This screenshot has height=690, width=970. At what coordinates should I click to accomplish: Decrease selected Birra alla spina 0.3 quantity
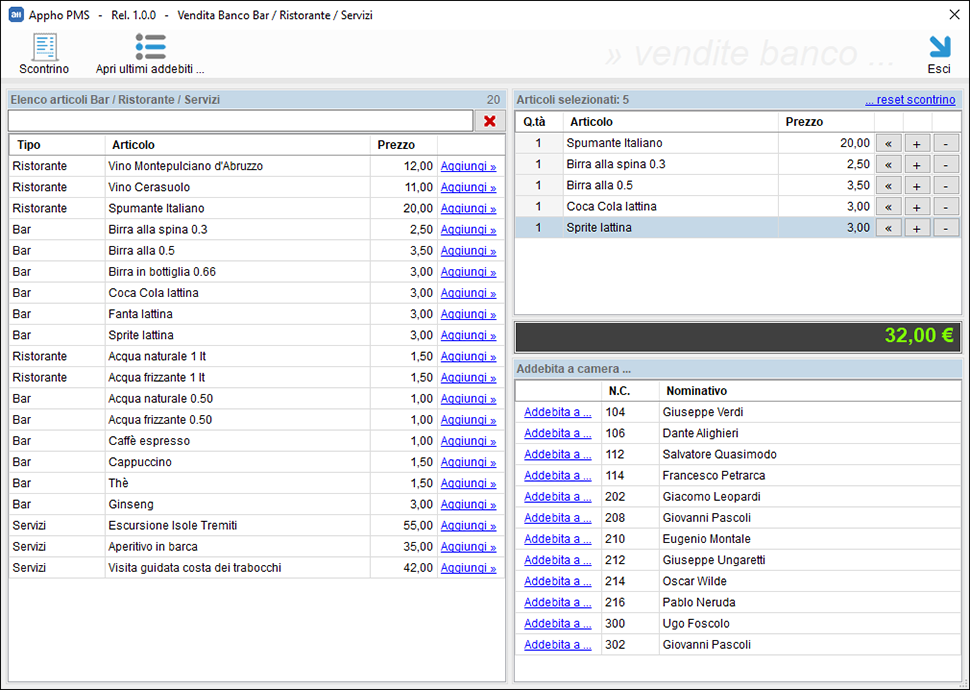pos(946,165)
